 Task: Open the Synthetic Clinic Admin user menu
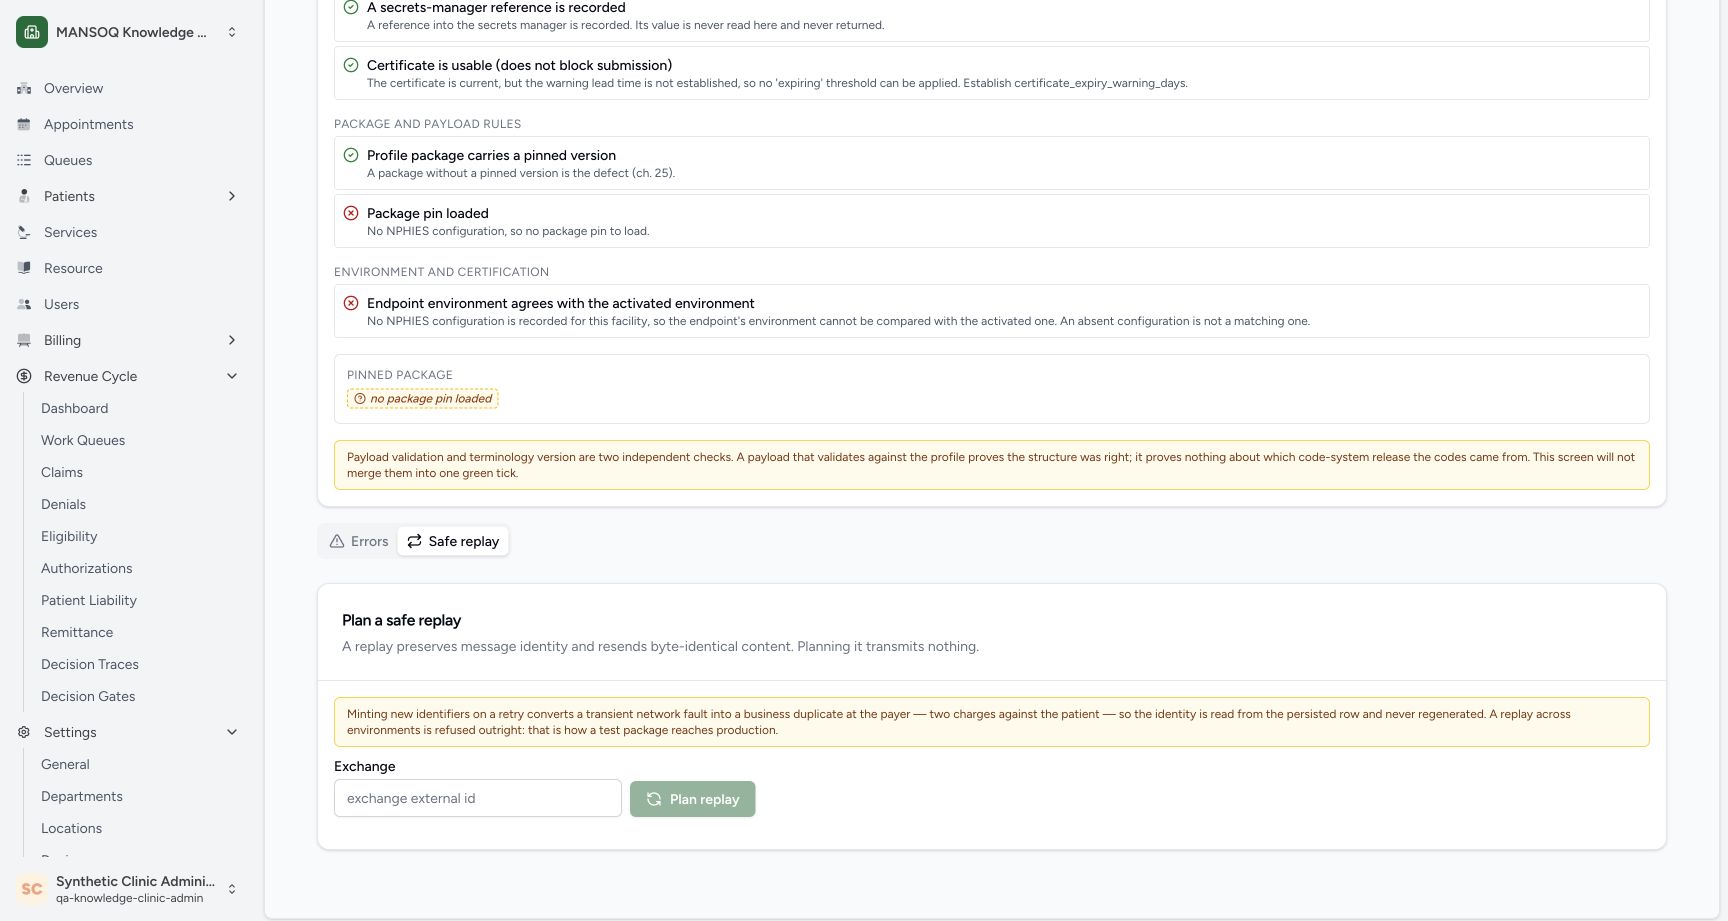point(128,888)
